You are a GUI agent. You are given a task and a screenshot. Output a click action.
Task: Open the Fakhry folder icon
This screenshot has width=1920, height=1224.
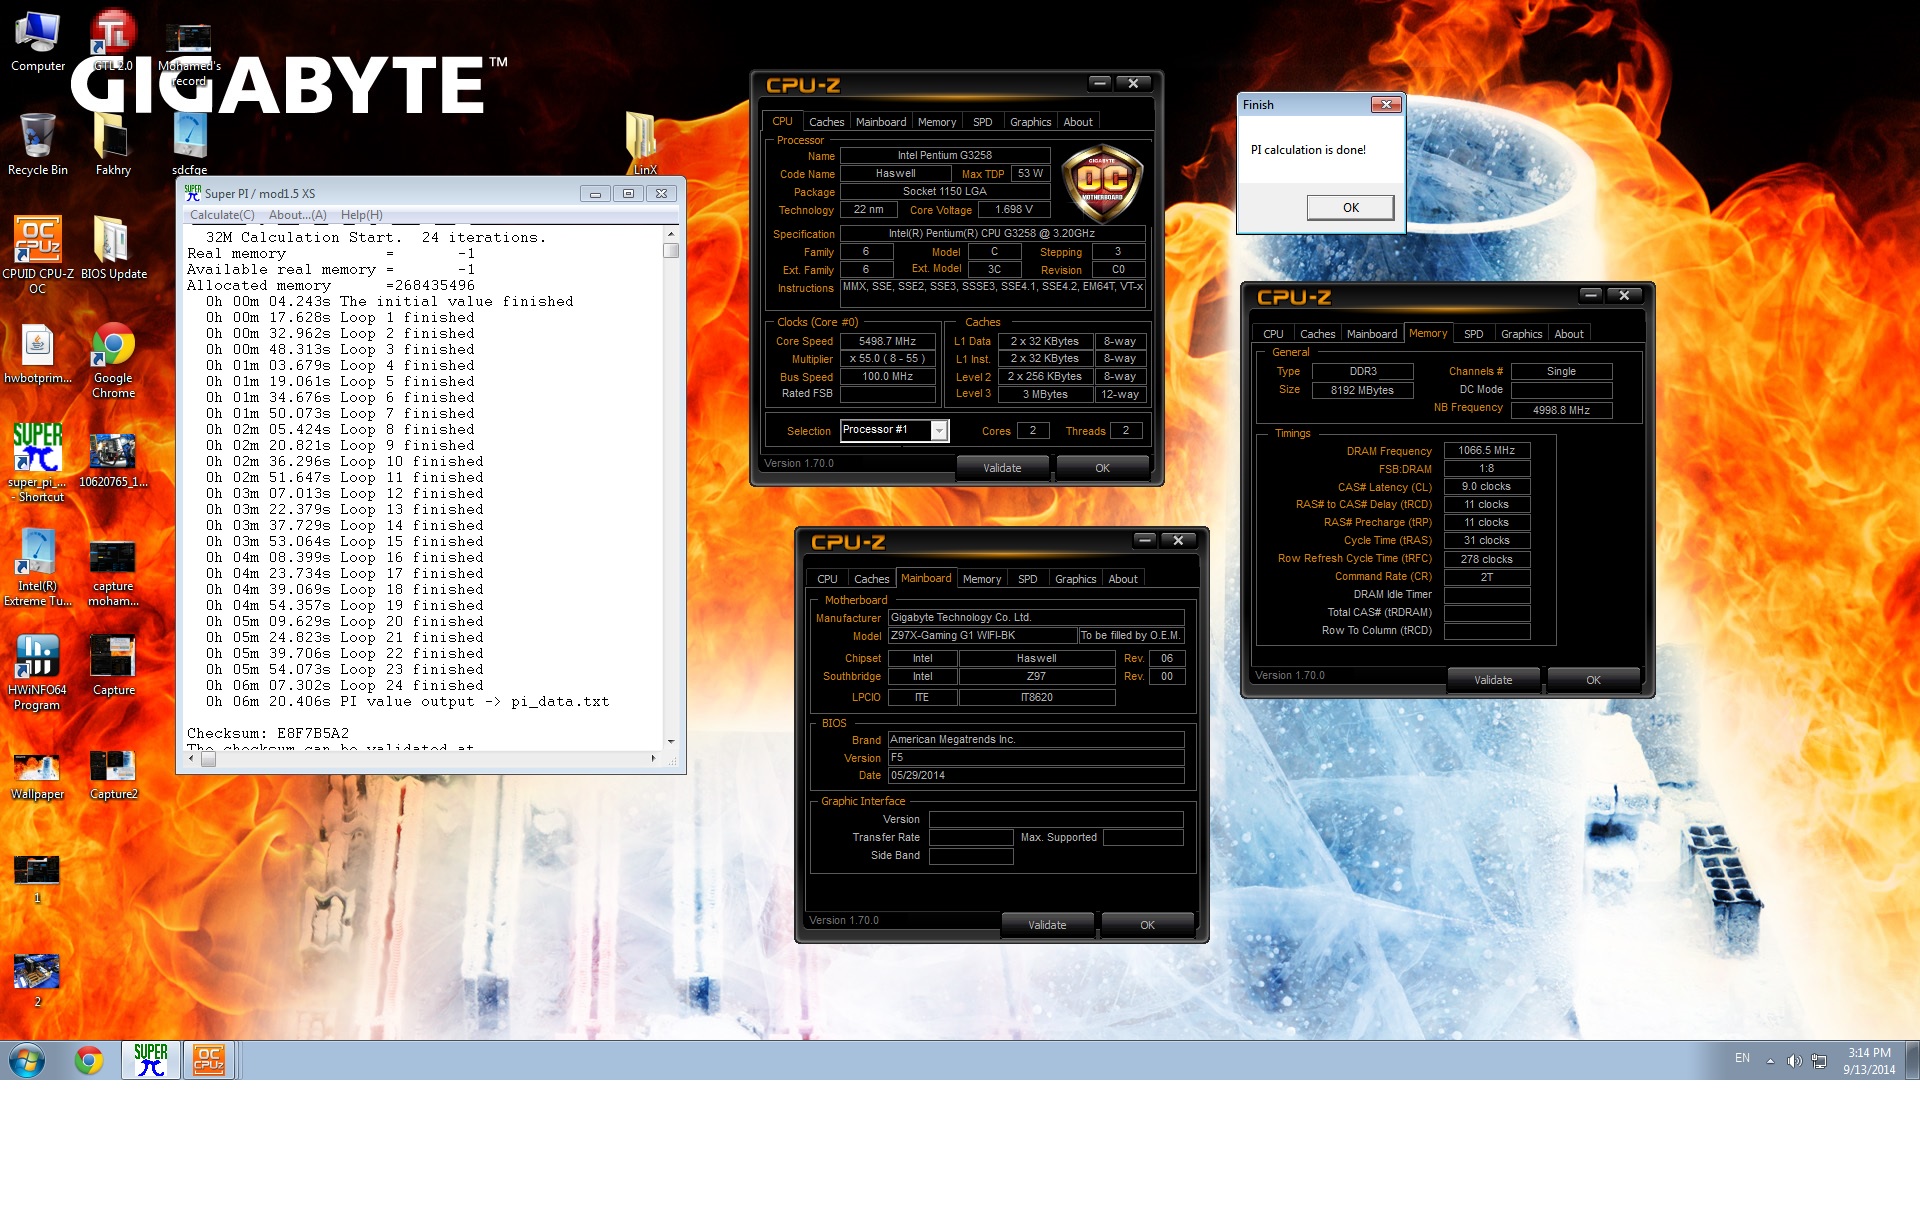(113, 143)
